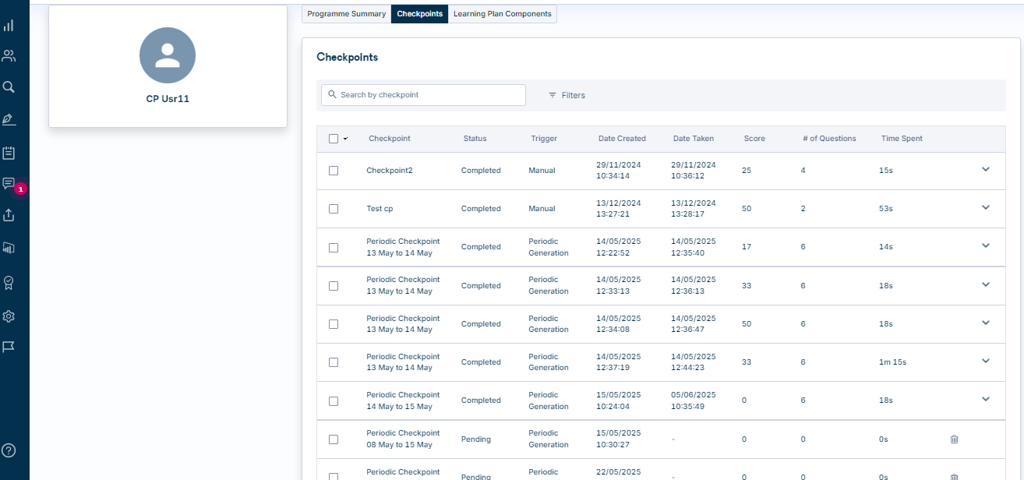Open the settings gear in the sidebar
1024x480 pixels.
[8, 317]
